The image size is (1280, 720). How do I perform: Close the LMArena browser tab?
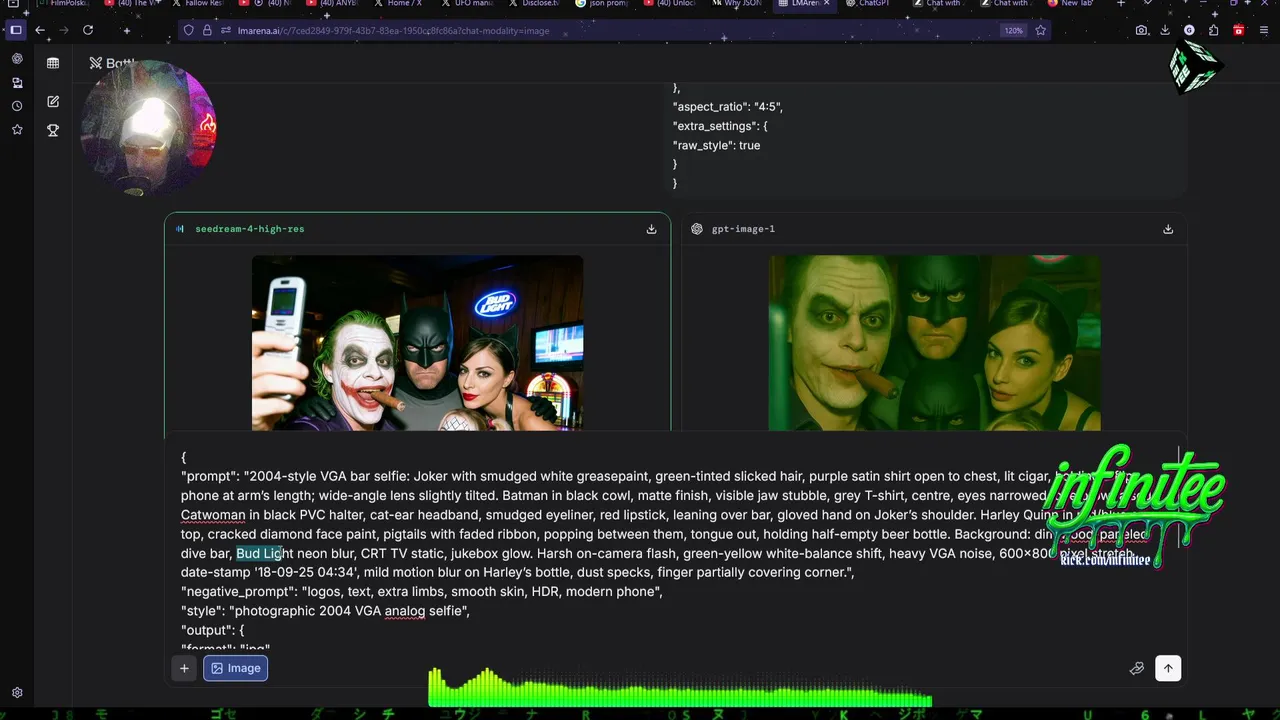click(x=826, y=4)
